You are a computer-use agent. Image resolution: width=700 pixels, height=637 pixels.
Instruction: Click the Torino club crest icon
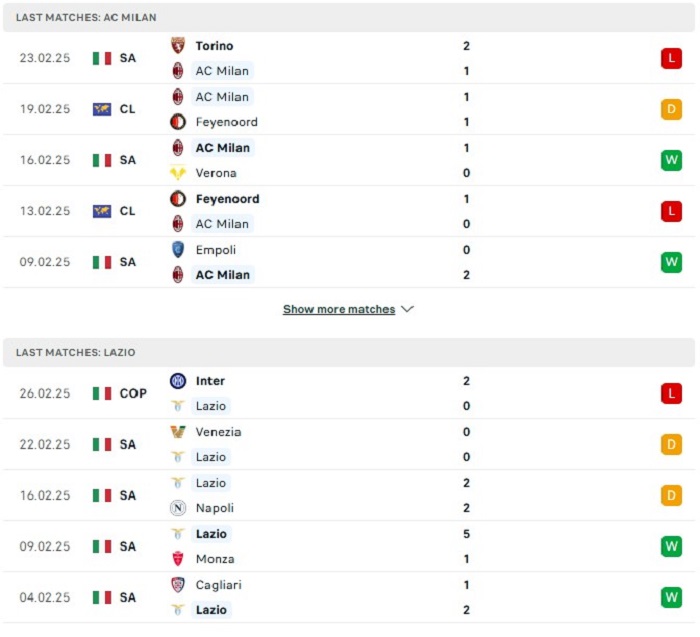tap(178, 46)
